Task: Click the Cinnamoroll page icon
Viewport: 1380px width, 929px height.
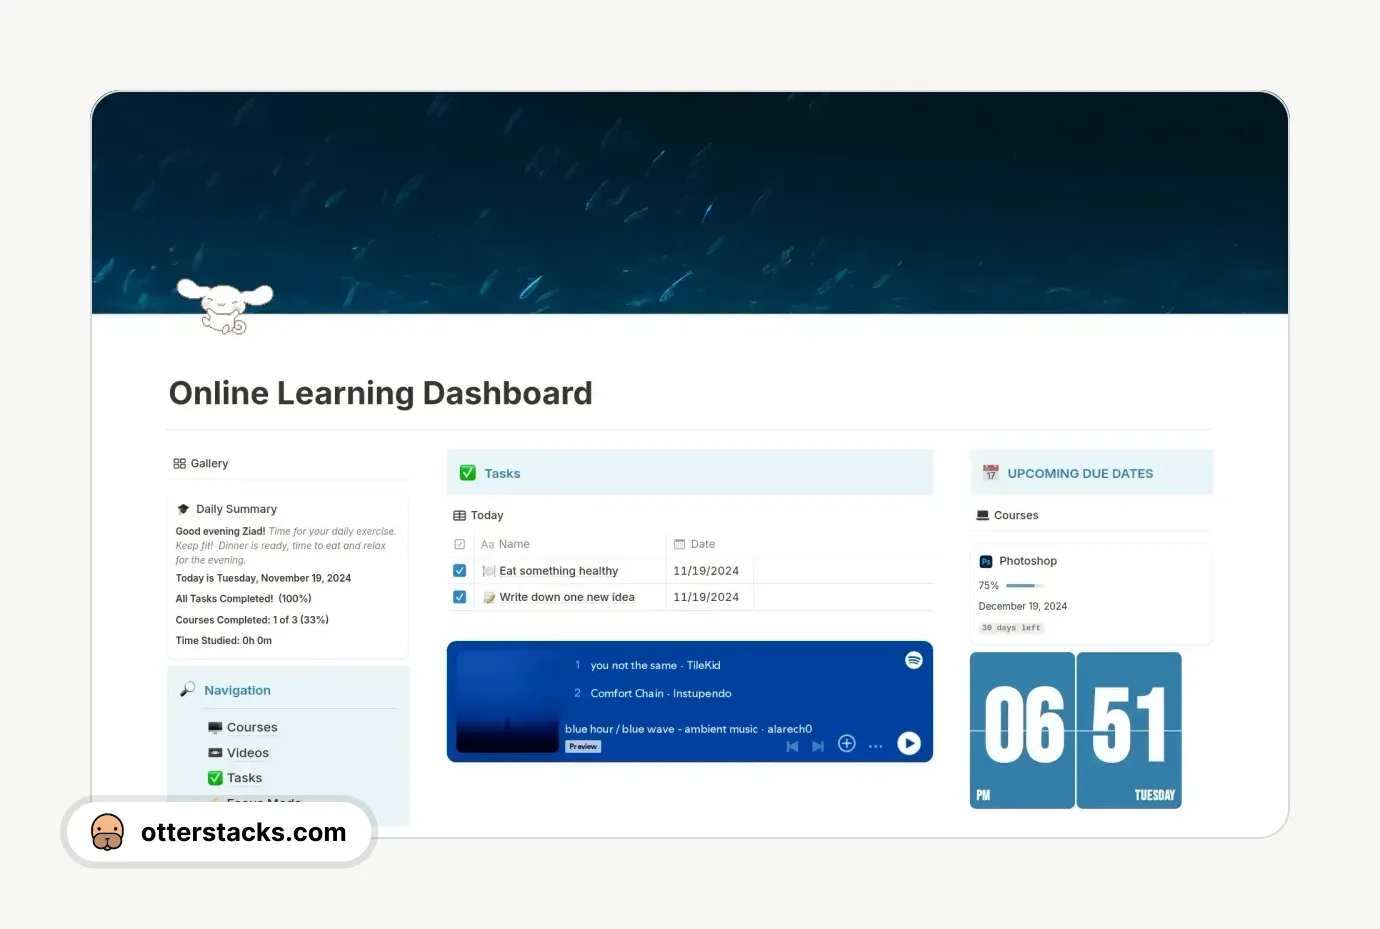Action: (225, 305)
